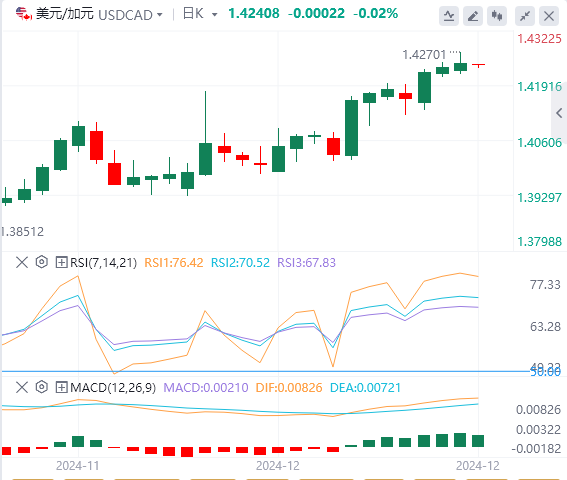Expand the MACD panel plus icon
The height and width of the screenshot is (480, 567).
pos(61,387)
